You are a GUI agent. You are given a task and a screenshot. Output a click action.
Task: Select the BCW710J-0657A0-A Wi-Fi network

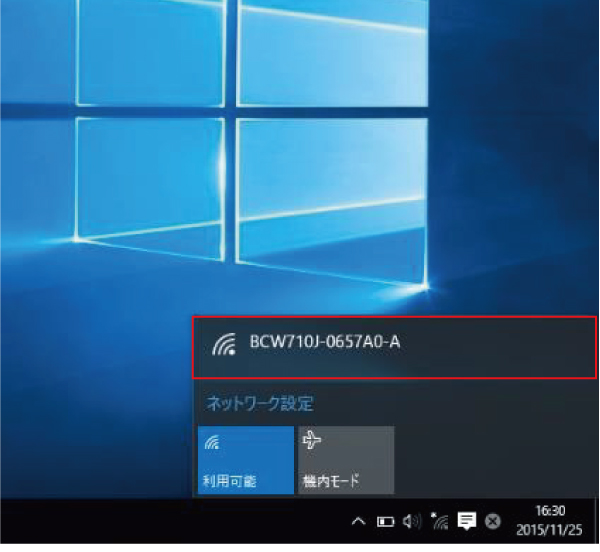click(395, 347)
